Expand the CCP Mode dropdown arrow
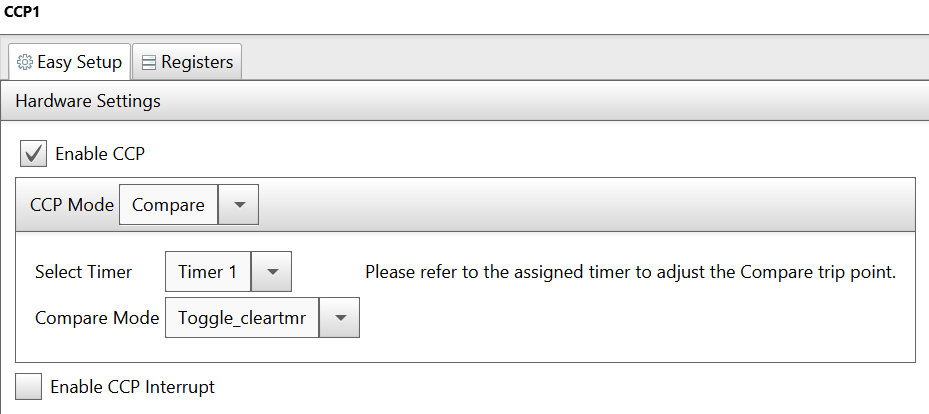The height and width of the screenshot is (414, 929). [239, 205]
